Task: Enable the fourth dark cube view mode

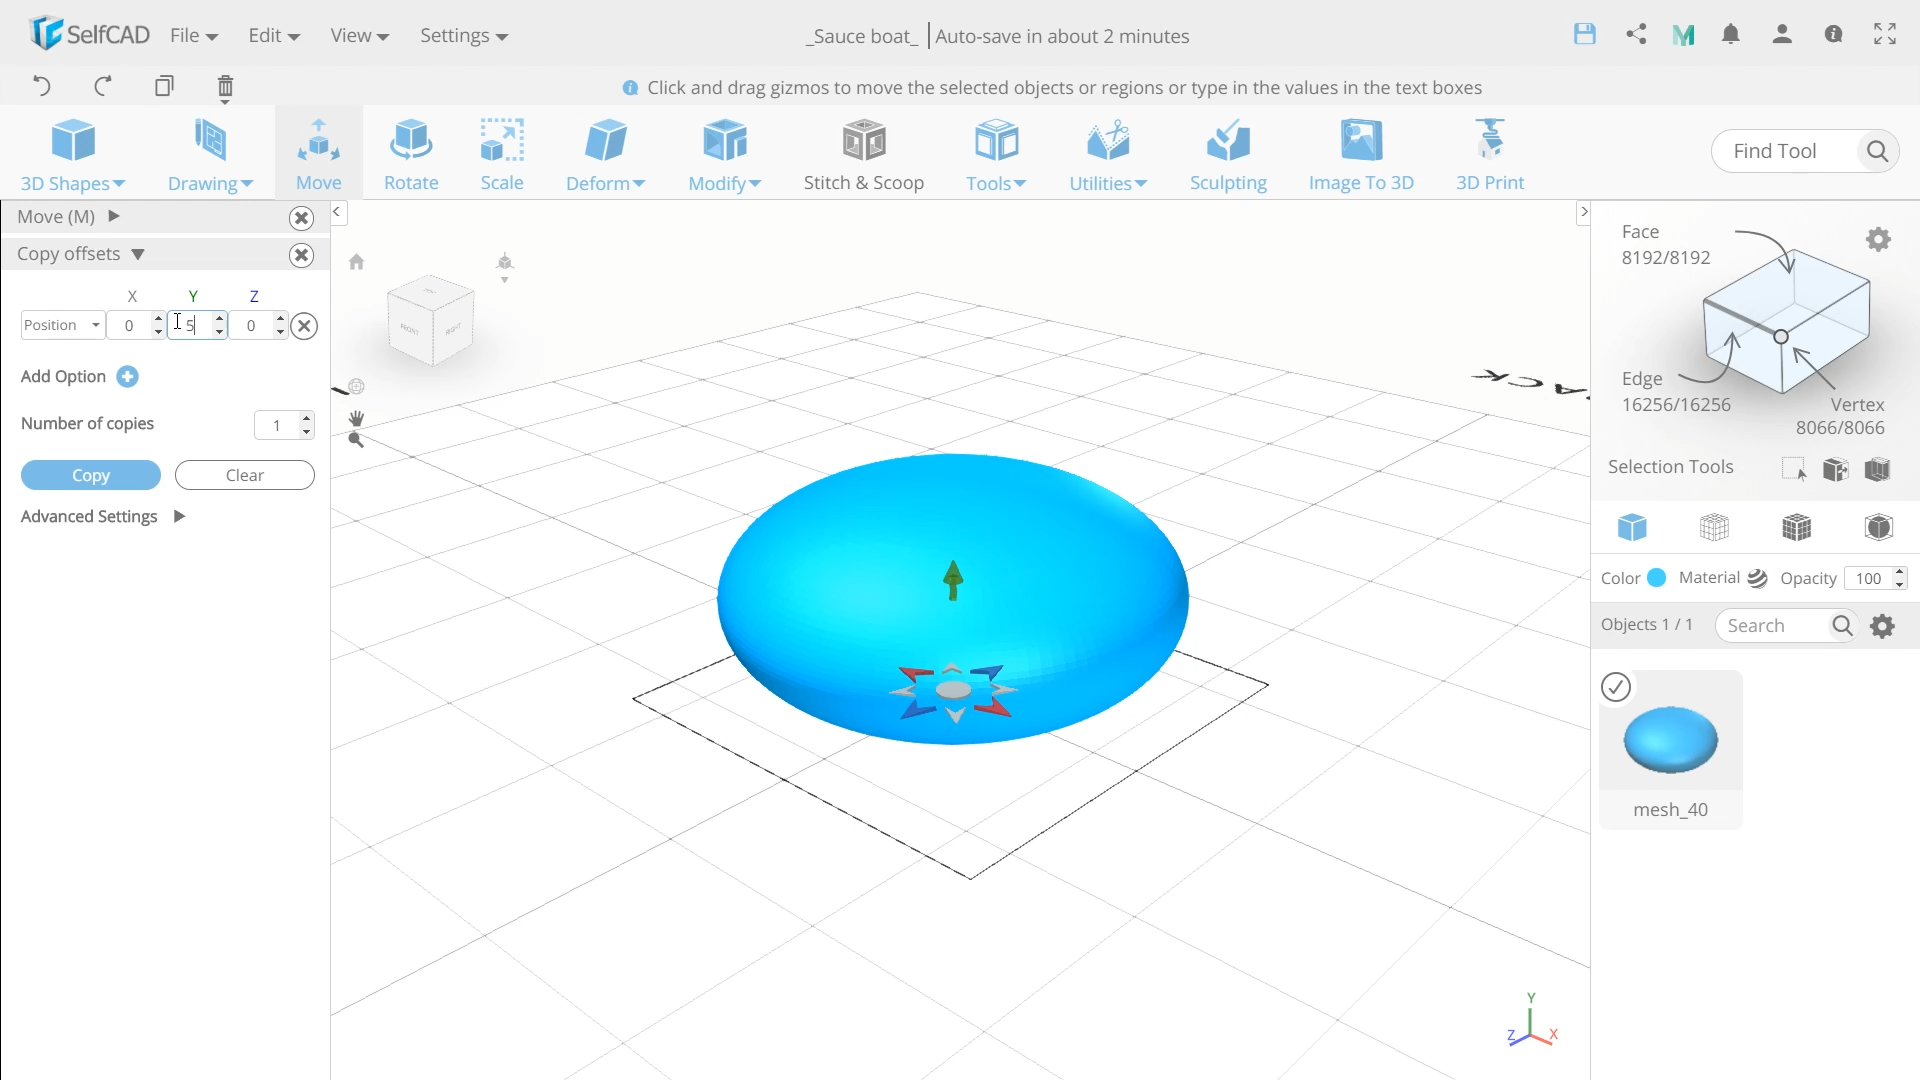Action: click(1878, 527)
